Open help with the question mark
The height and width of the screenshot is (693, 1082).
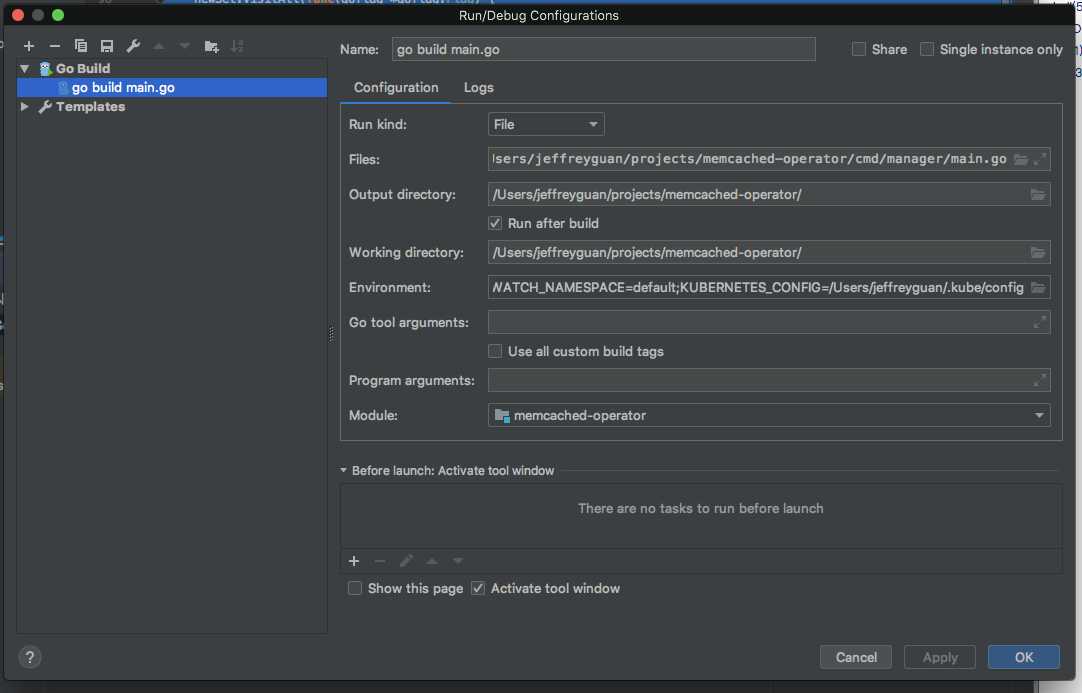click(30, 657)
